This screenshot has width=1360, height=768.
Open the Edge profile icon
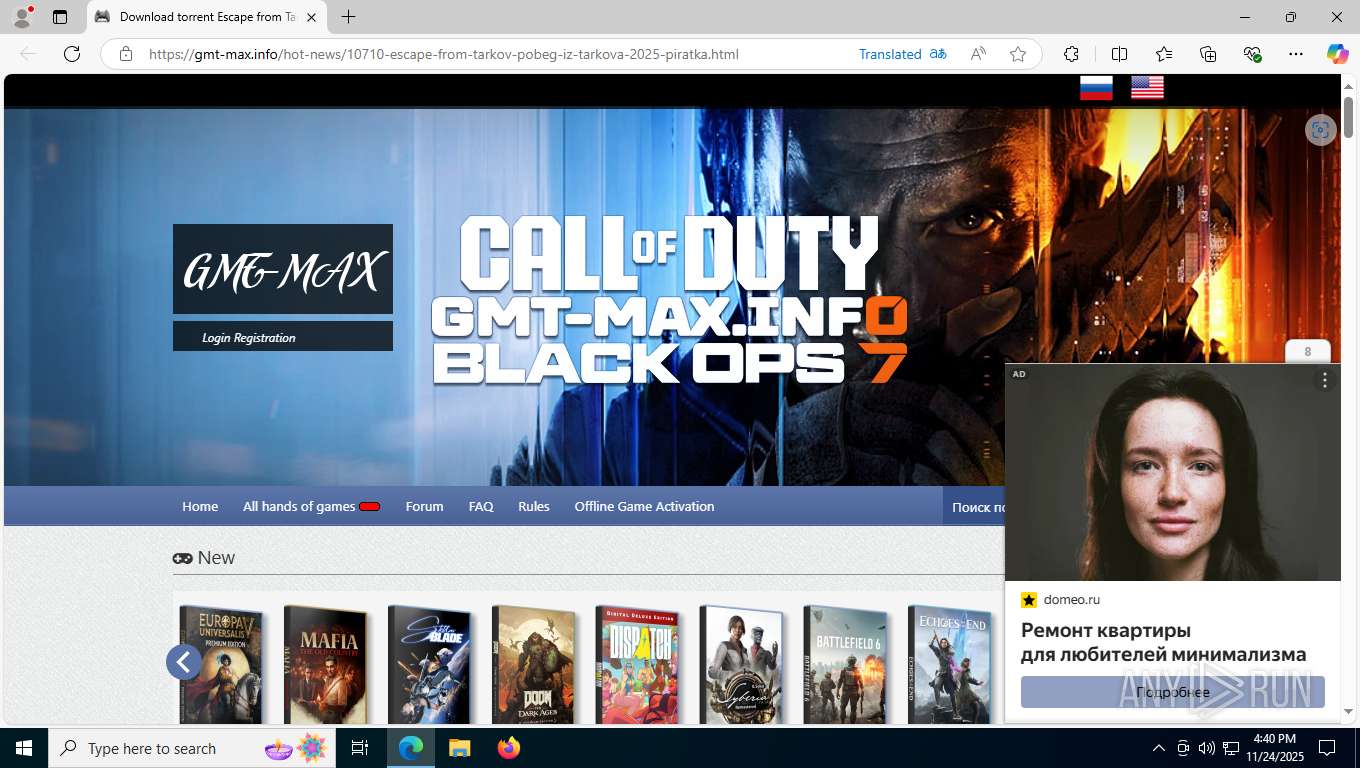(22, 17)
